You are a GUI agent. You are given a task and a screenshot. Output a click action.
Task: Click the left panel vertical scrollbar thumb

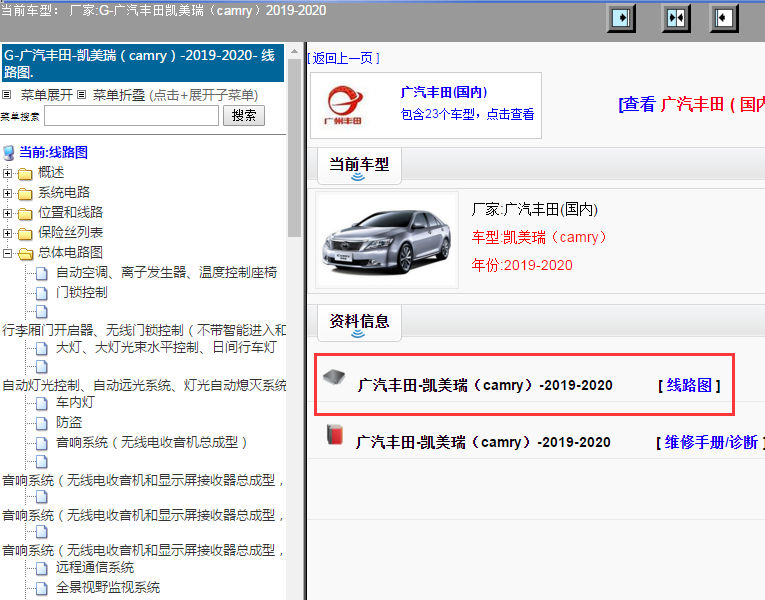point(294,148)
